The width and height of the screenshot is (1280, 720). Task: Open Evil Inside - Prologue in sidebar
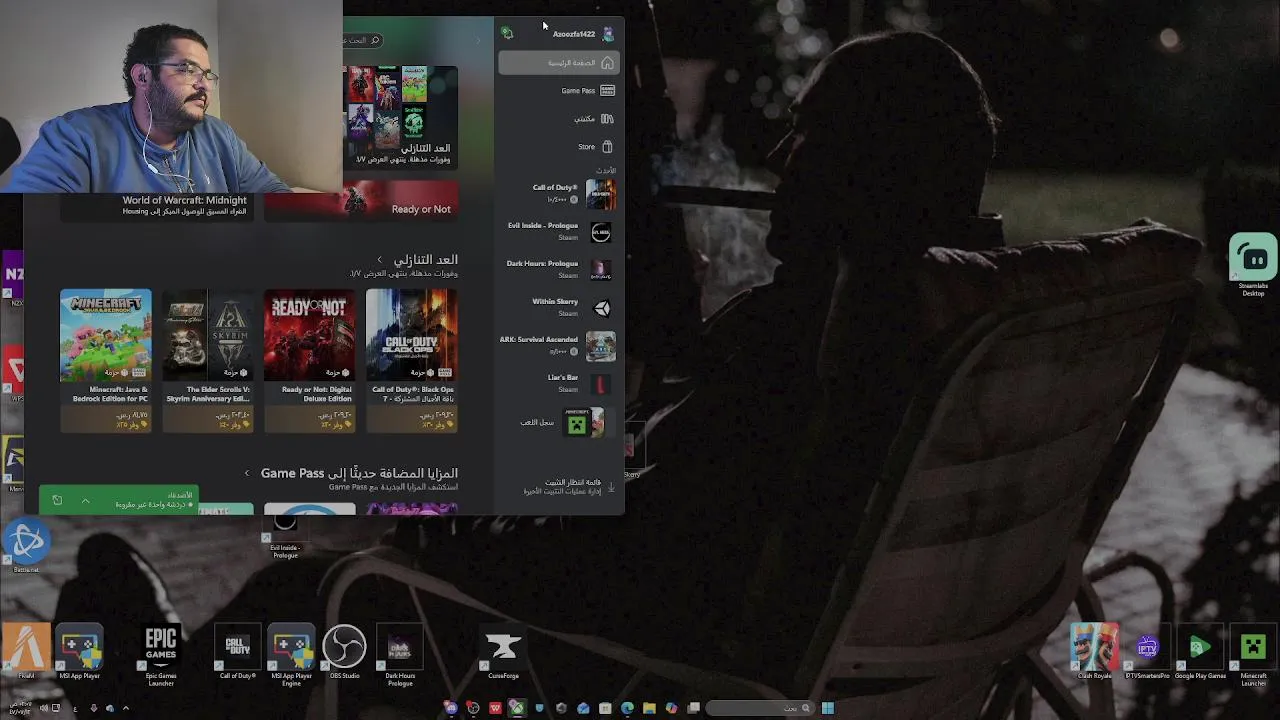click(x=559, y=232)
